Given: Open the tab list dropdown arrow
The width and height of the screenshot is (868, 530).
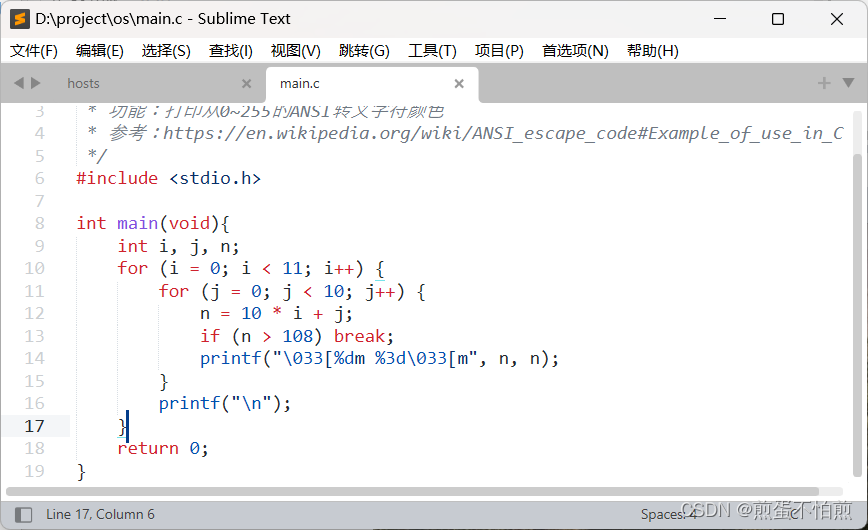Looking at the screenshot, I should coord(848,83).
